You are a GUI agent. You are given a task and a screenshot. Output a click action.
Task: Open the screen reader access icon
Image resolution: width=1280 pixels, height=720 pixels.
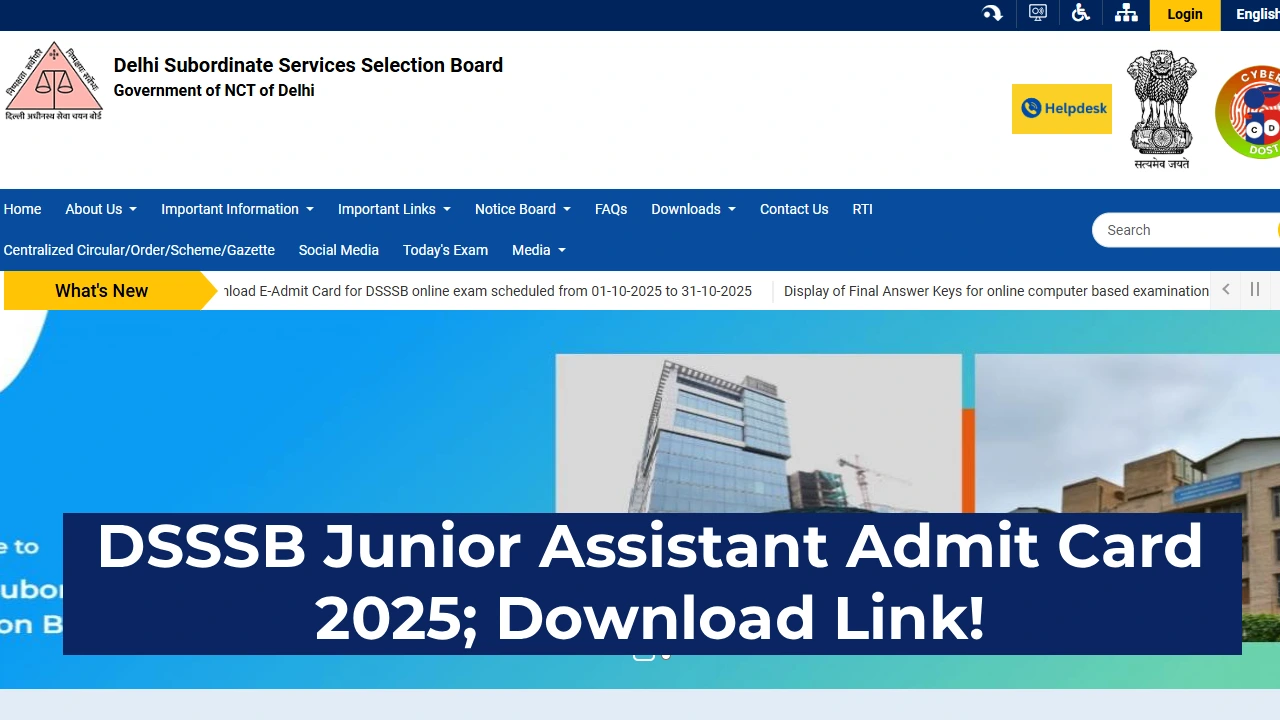(1037, 13)
